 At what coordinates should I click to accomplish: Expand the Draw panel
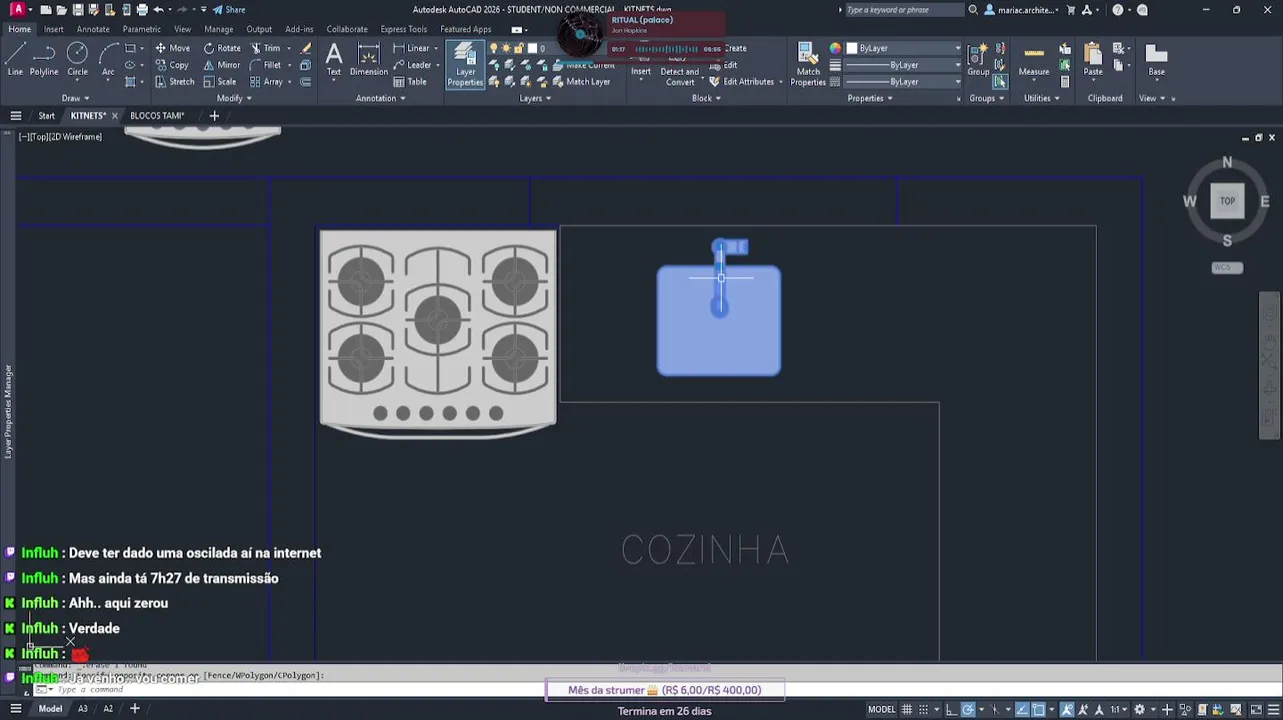click(x=75, y=98)
